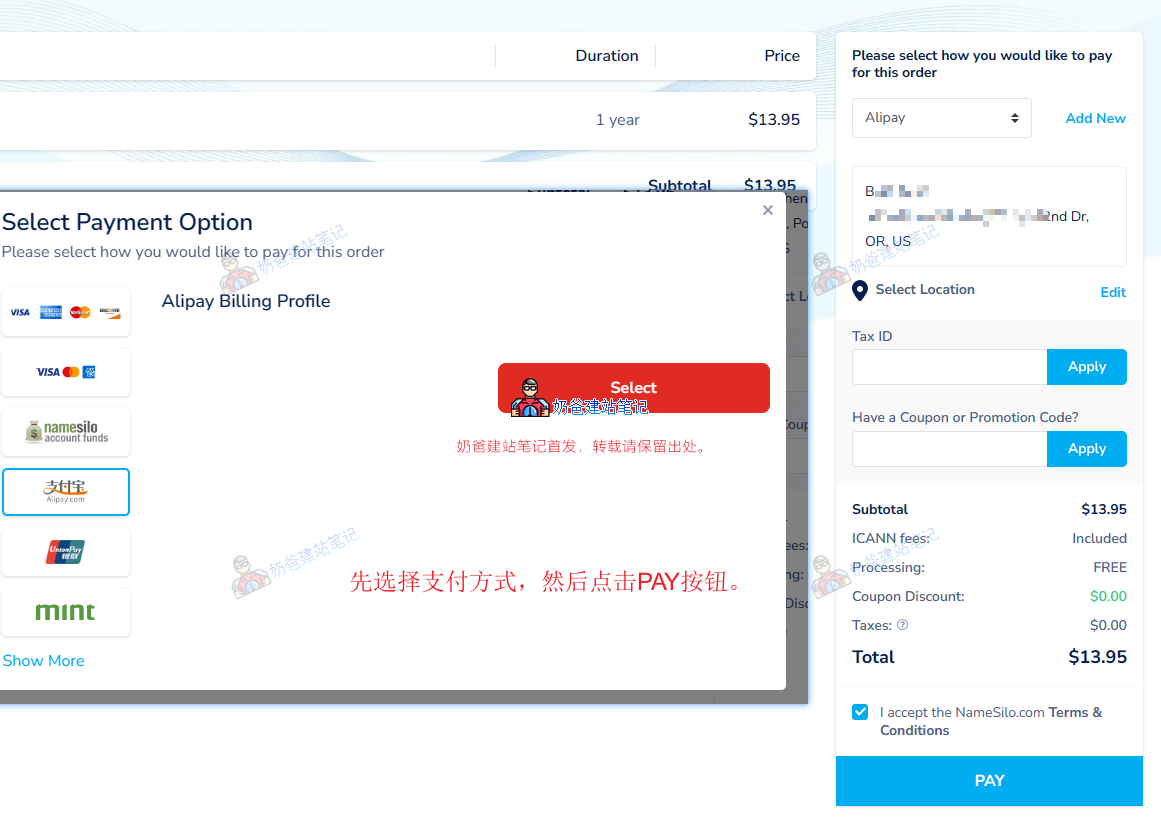
Task: Choose UnionPay payment option
Action: [66, 551]
